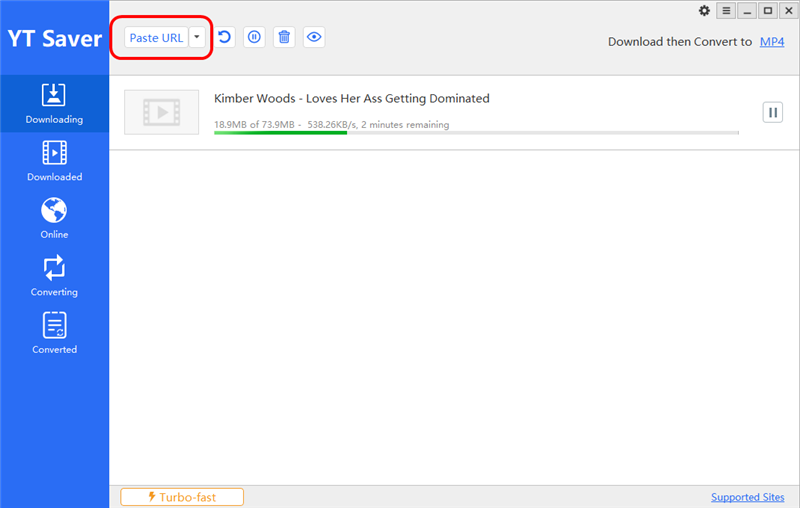Click the trash delete icon in toolbar
Image resolution: width=800 pixels, height=508 pixels.
[x=284, y=37]
